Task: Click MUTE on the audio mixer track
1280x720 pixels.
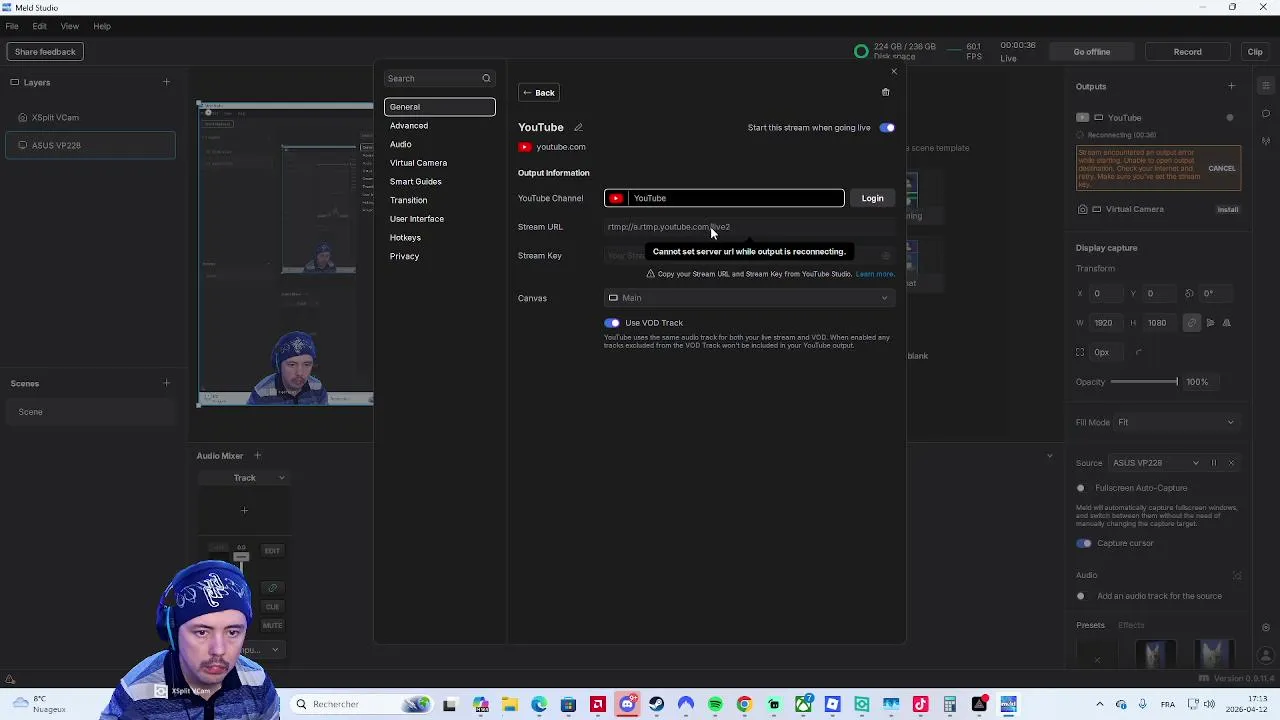Action: [272, 625]
